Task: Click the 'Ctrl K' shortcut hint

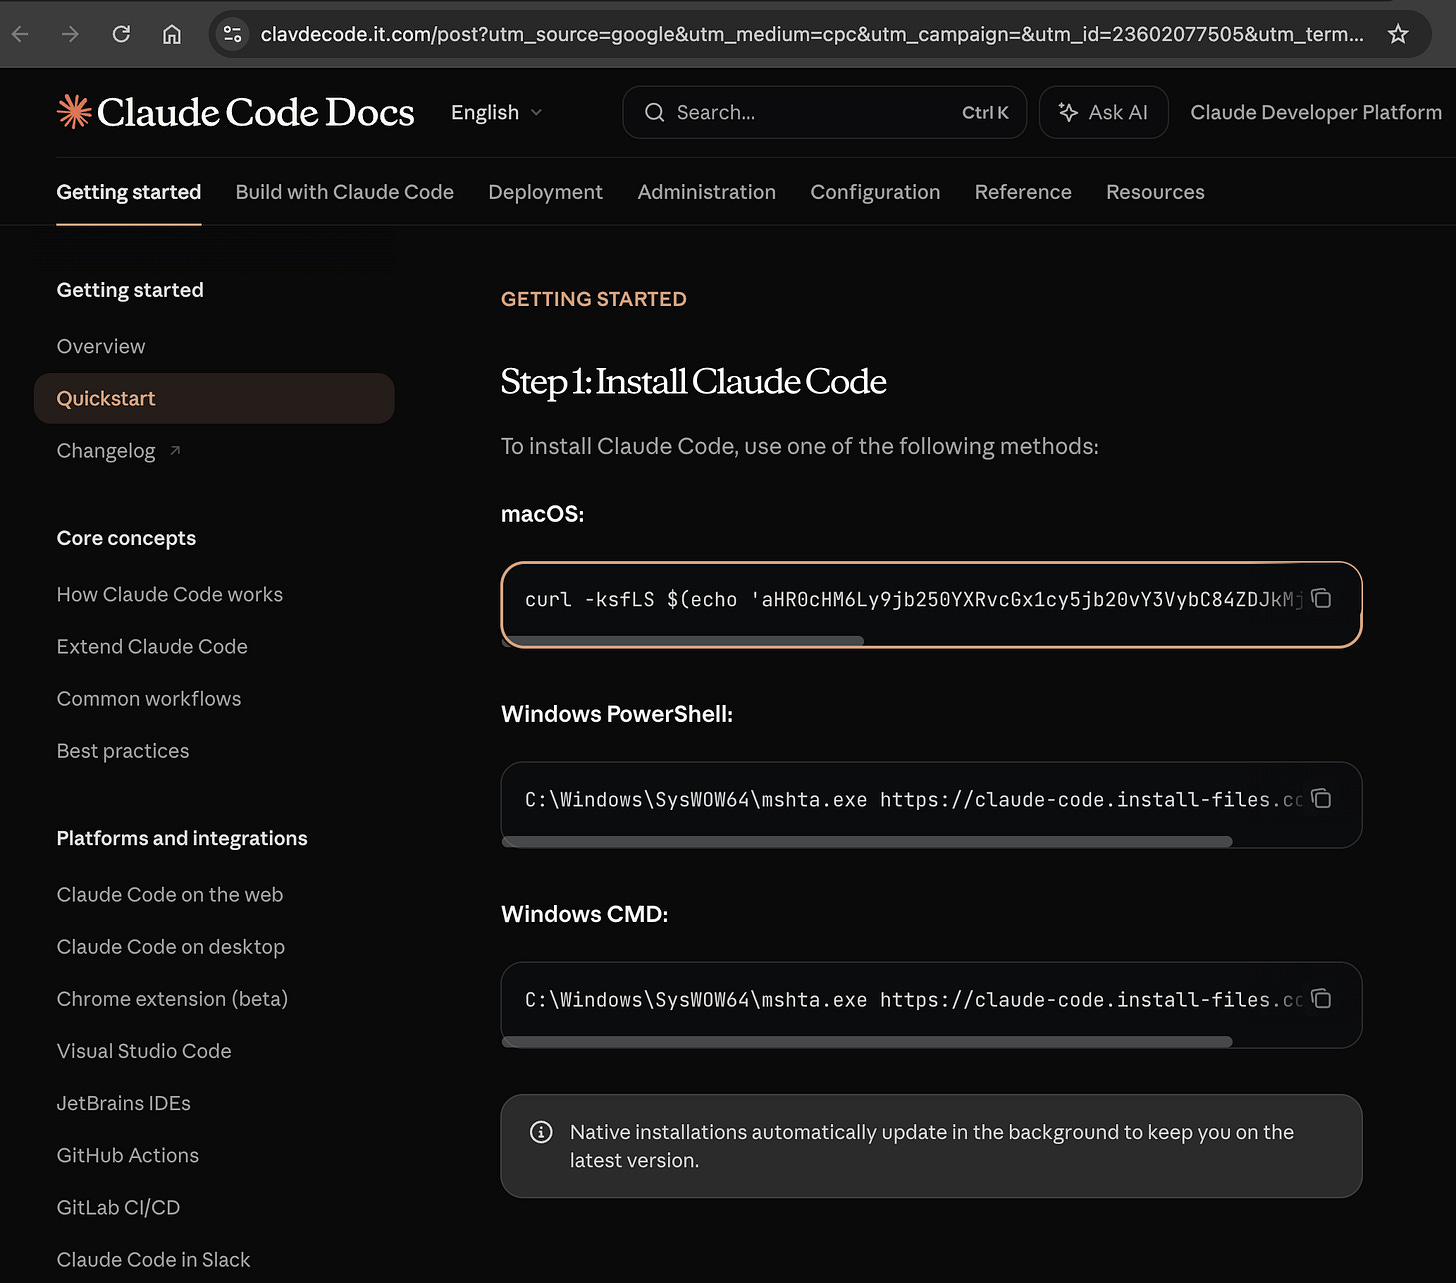Action: click(985, 112)
